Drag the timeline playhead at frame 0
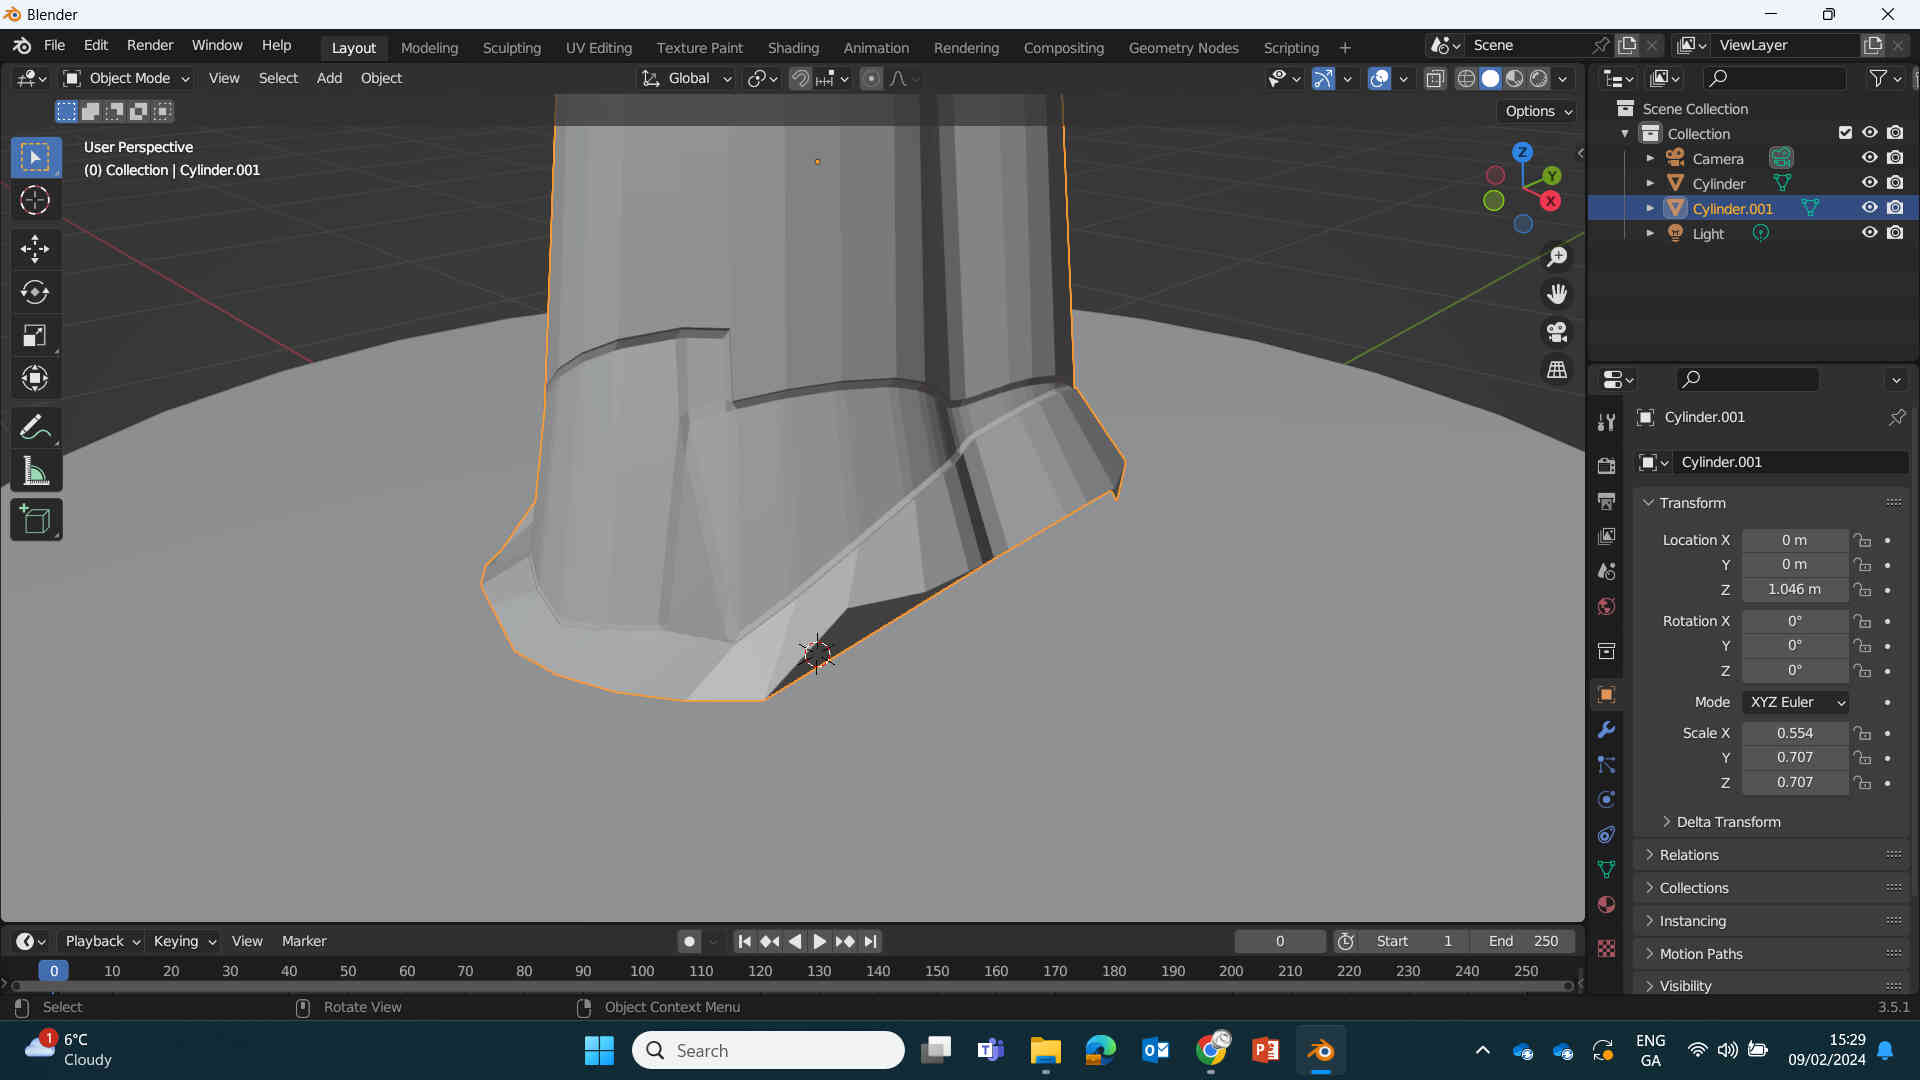This screenshot has width=1920, height=1080. point(54,971)
